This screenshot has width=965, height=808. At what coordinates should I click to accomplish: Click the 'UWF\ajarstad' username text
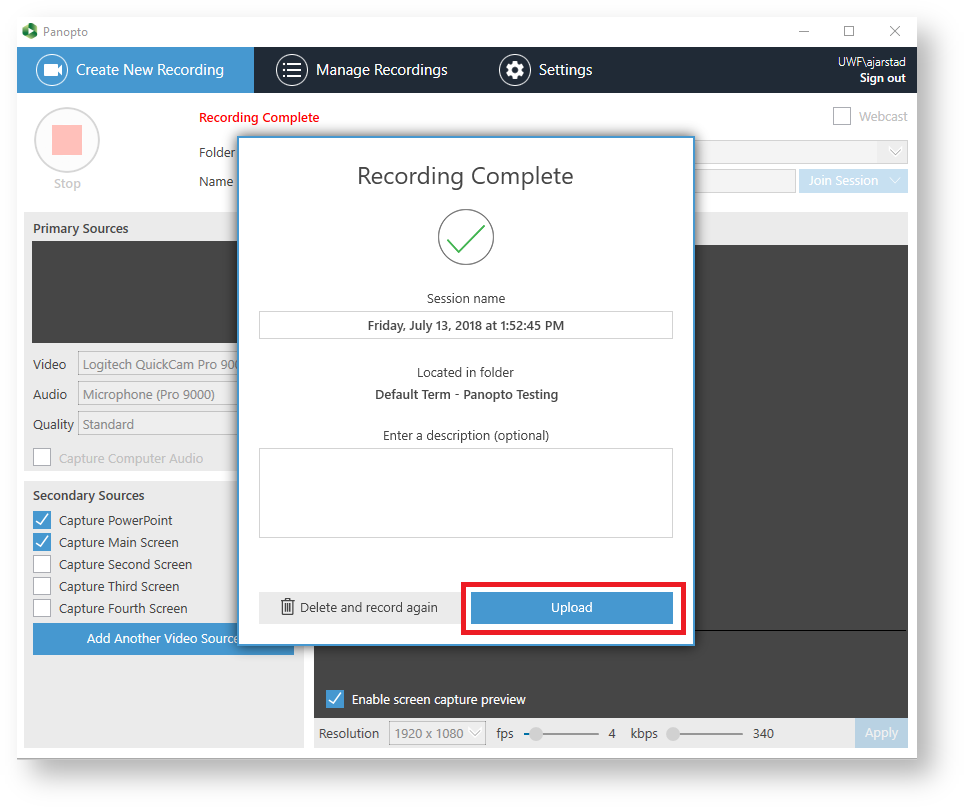point(871,62)
